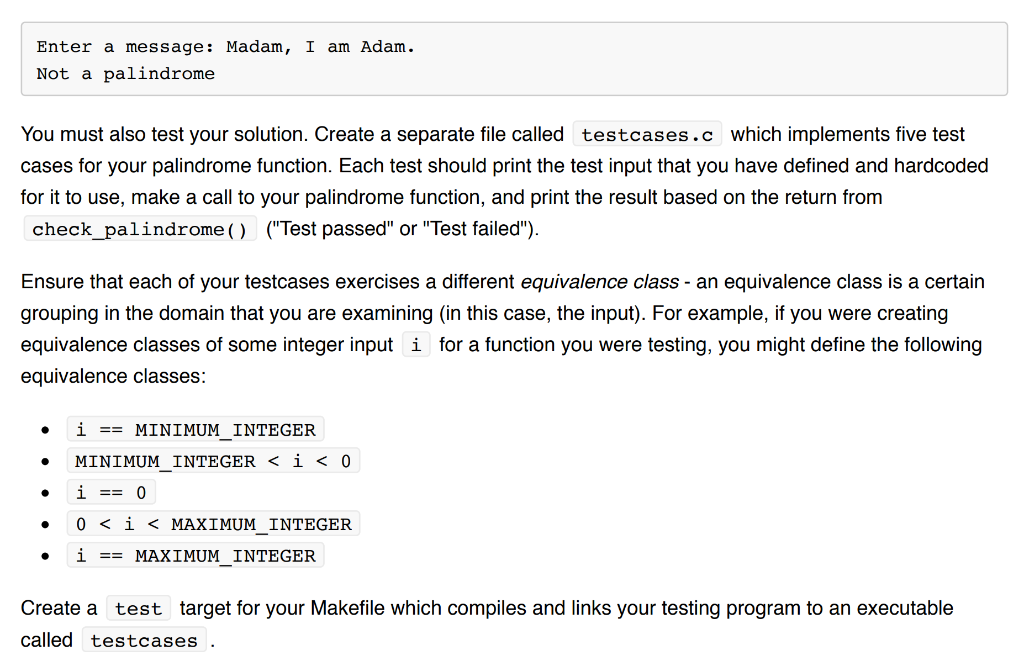Click '0 < i < MAXIMUM_INTEGER' code item

tap(213, 524)
